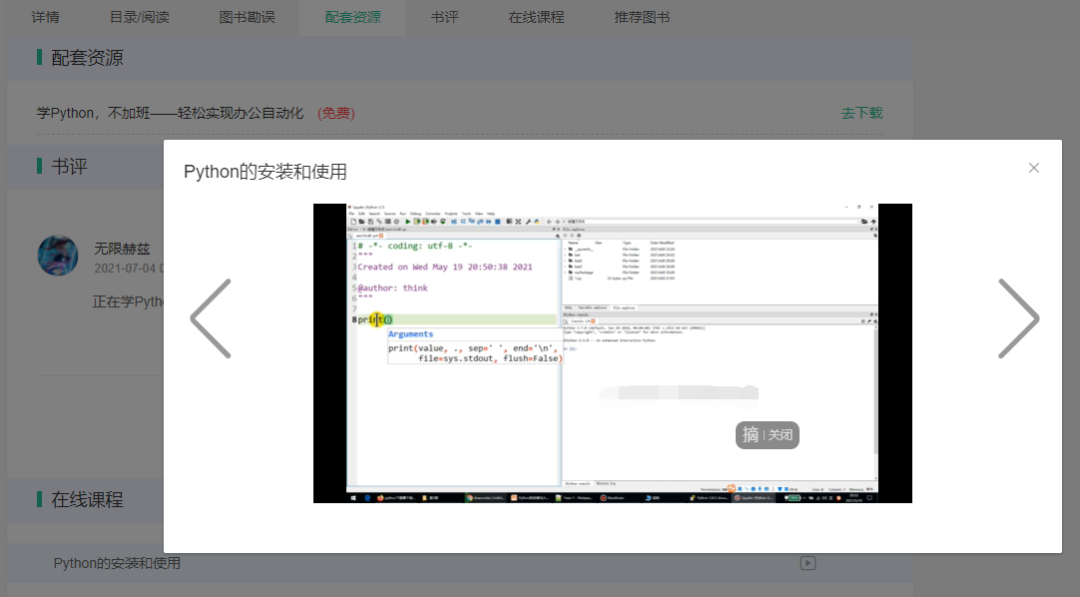1080x597 pixels.
Task: Play the Spyder video preview
Action: pyautogui.click(x=612, y=353)
